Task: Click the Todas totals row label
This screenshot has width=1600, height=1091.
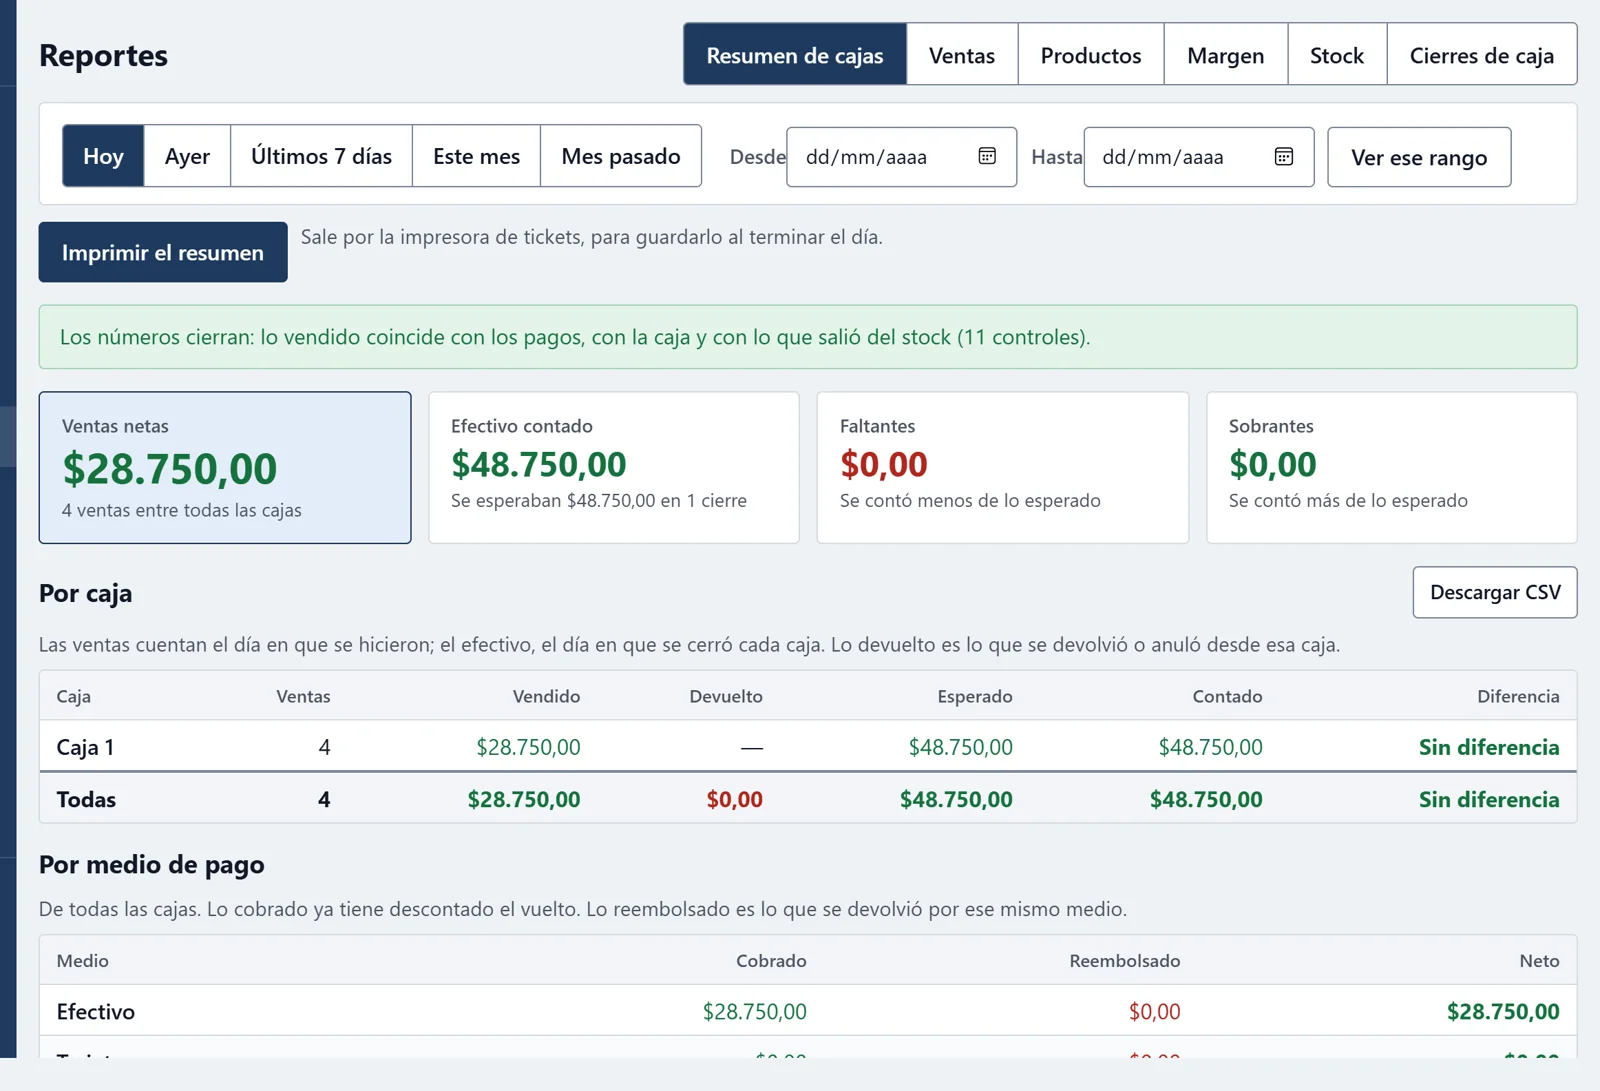Action: (86, 799)
